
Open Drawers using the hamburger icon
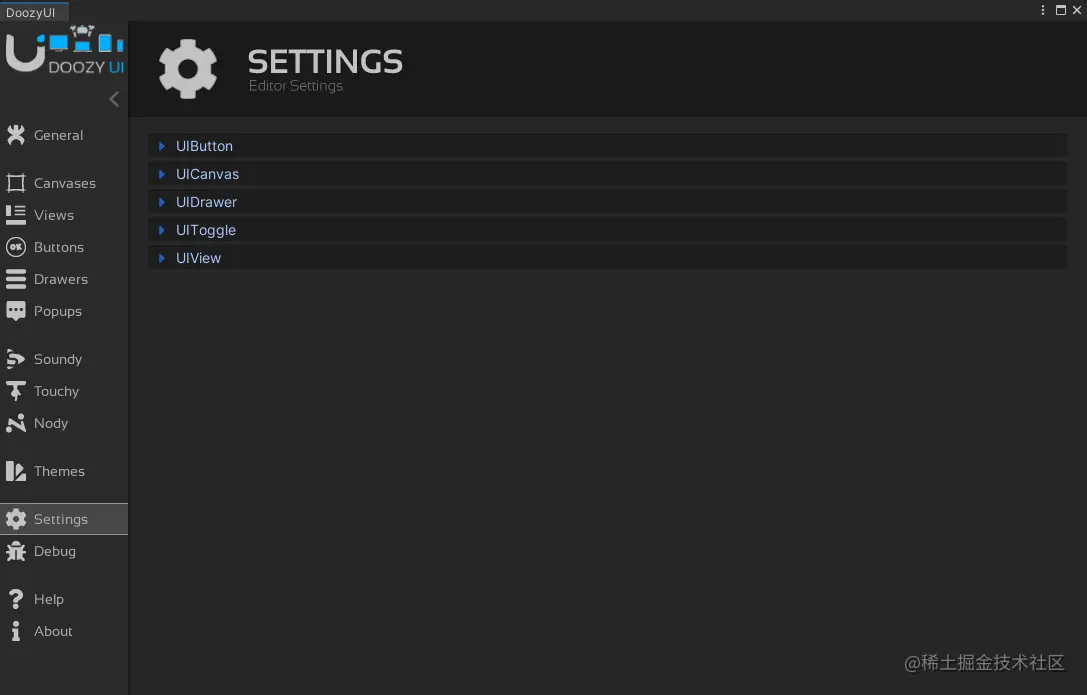[x=15, y=279]
